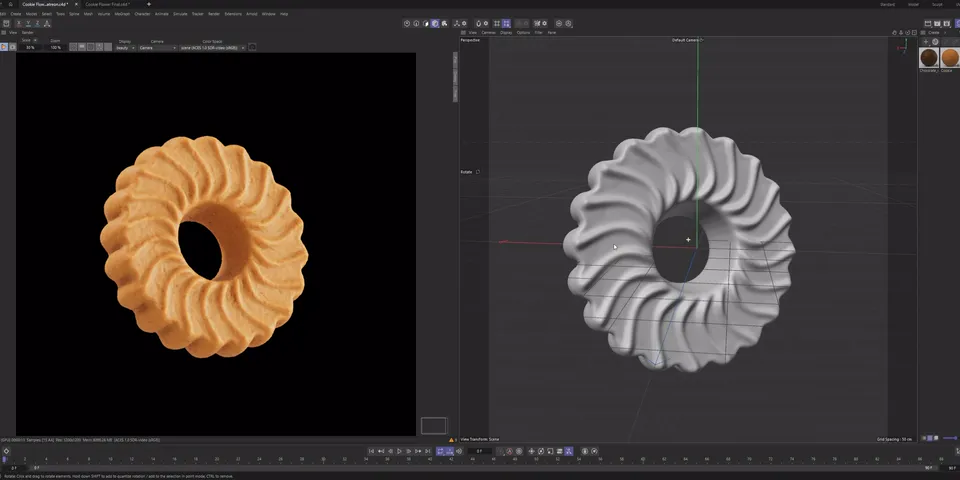Switch to the Model layout
The image size is (960, 480).
(x=913, y=4)
